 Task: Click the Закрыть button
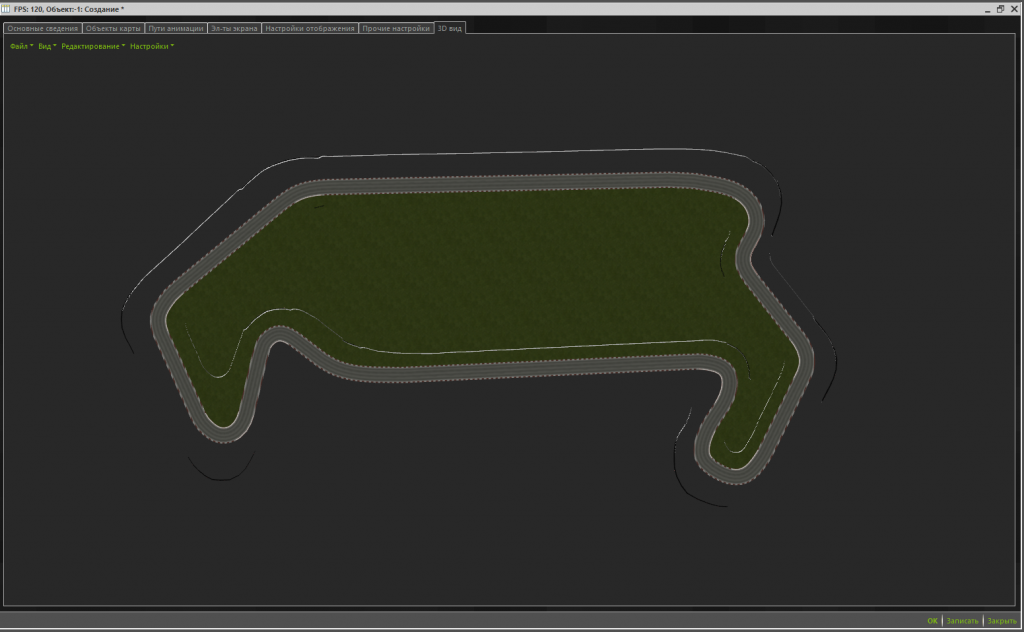click(1002, 621)
